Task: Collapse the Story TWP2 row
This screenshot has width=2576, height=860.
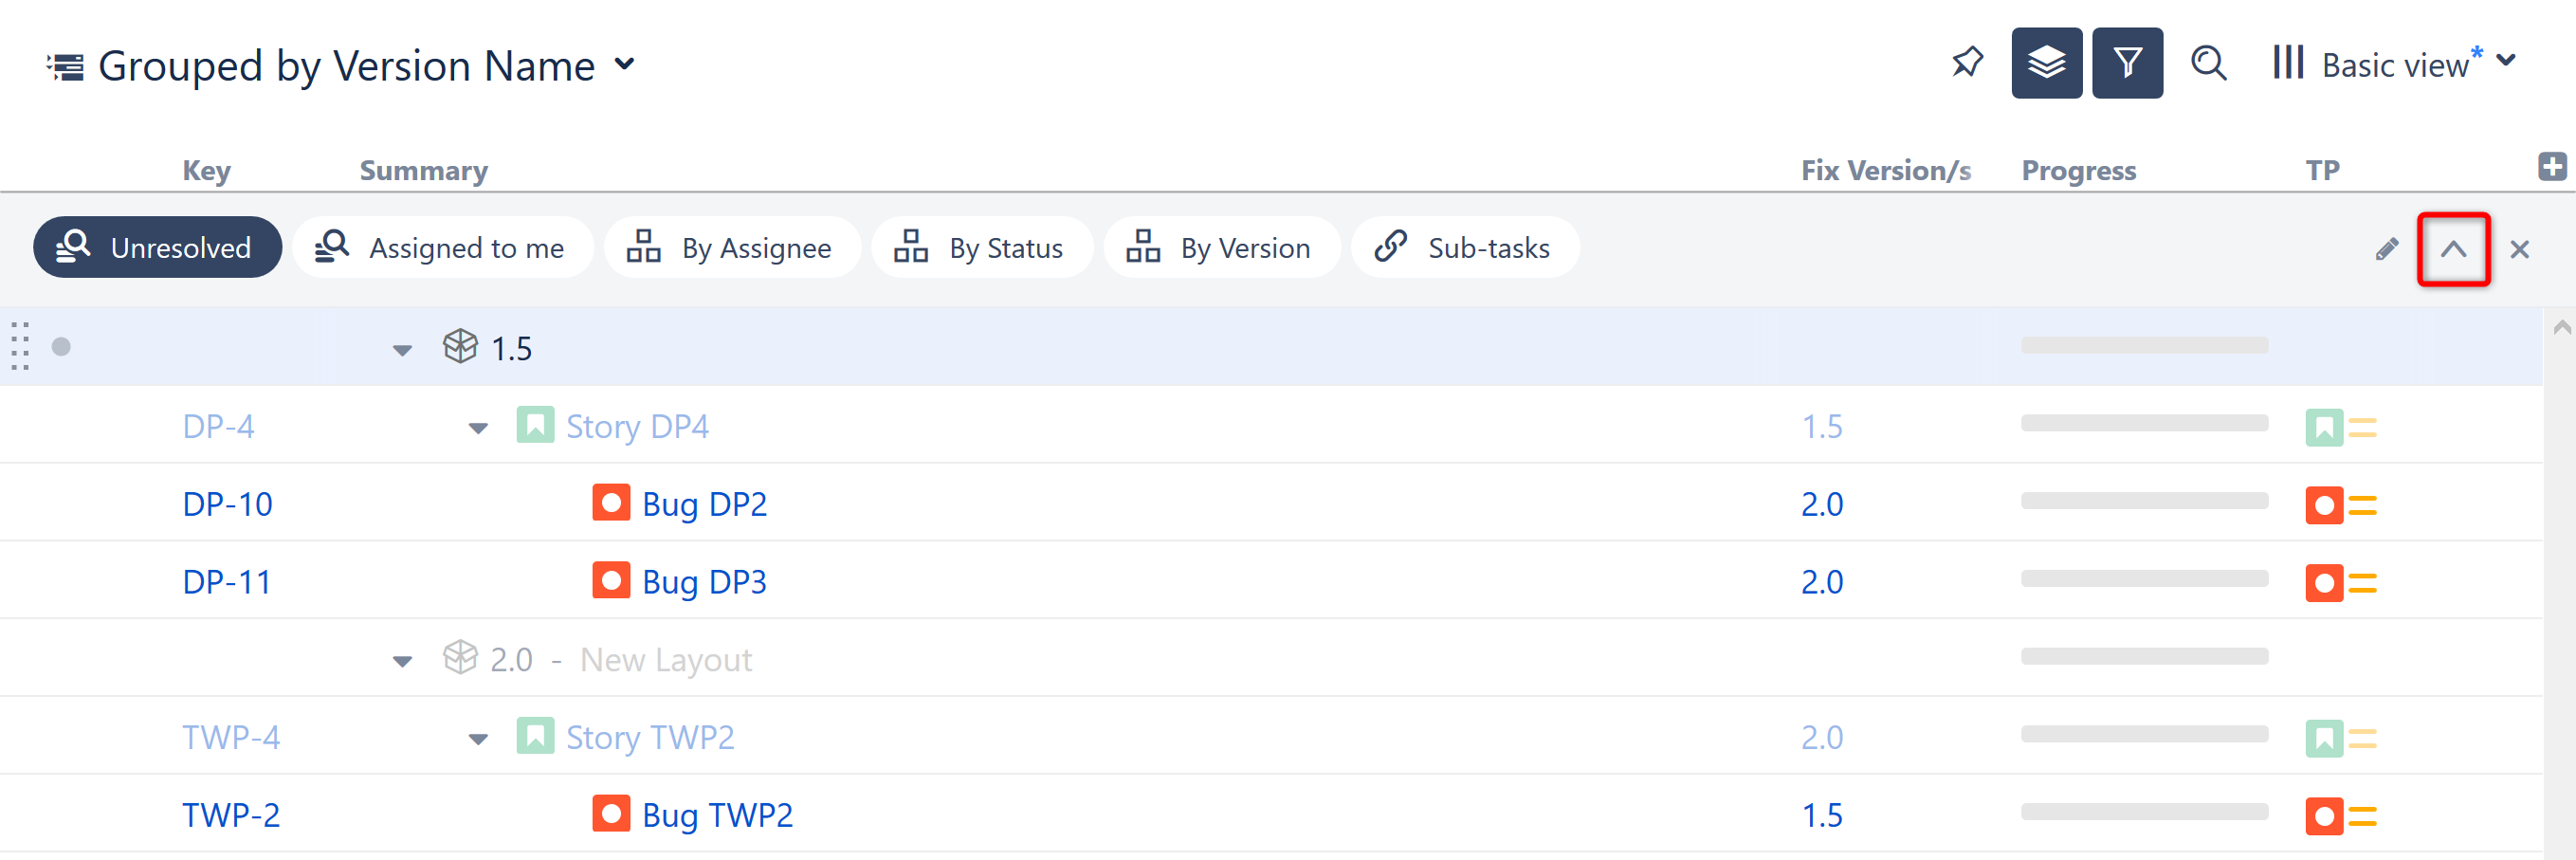Action: pos(478,739)
